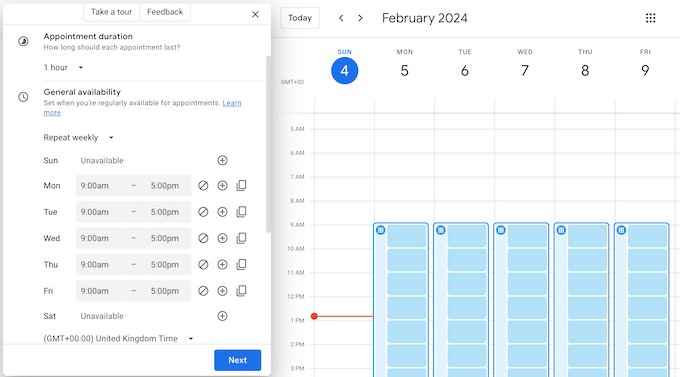Screen dimensions: 680x377
Task: Select Wednesday 7 date header
Action: click(x=525, y=70)
